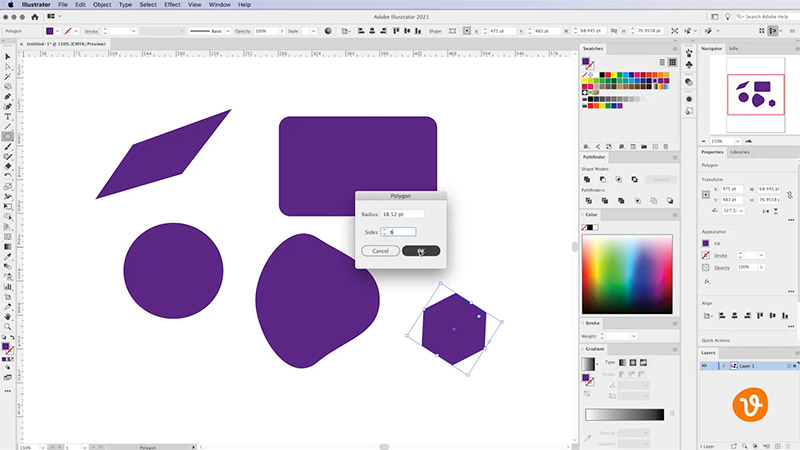Select Radial Gradient type icon
The width and height of the screenshot is (800, 450).
(633, 363)
